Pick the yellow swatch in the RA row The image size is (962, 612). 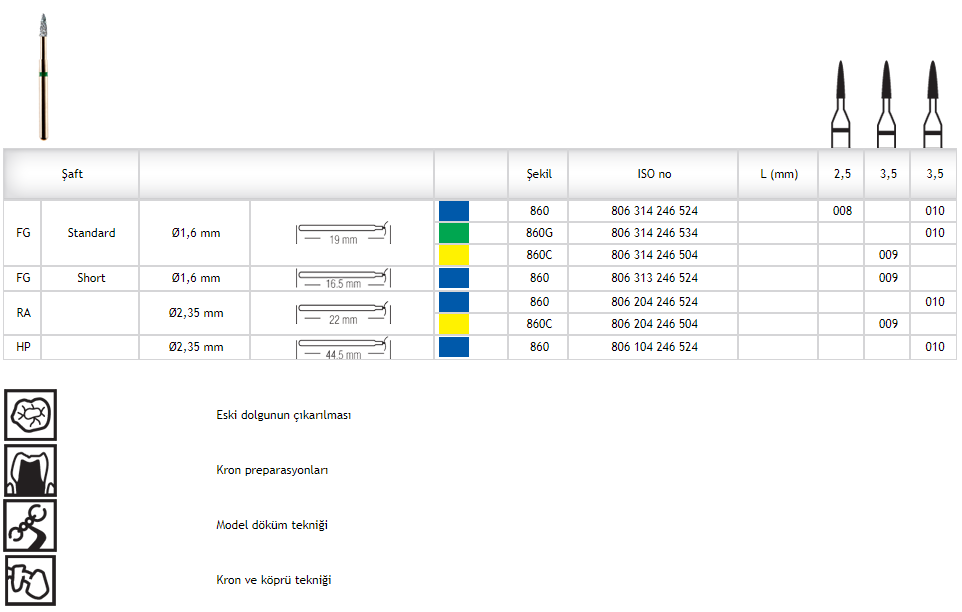454,324
